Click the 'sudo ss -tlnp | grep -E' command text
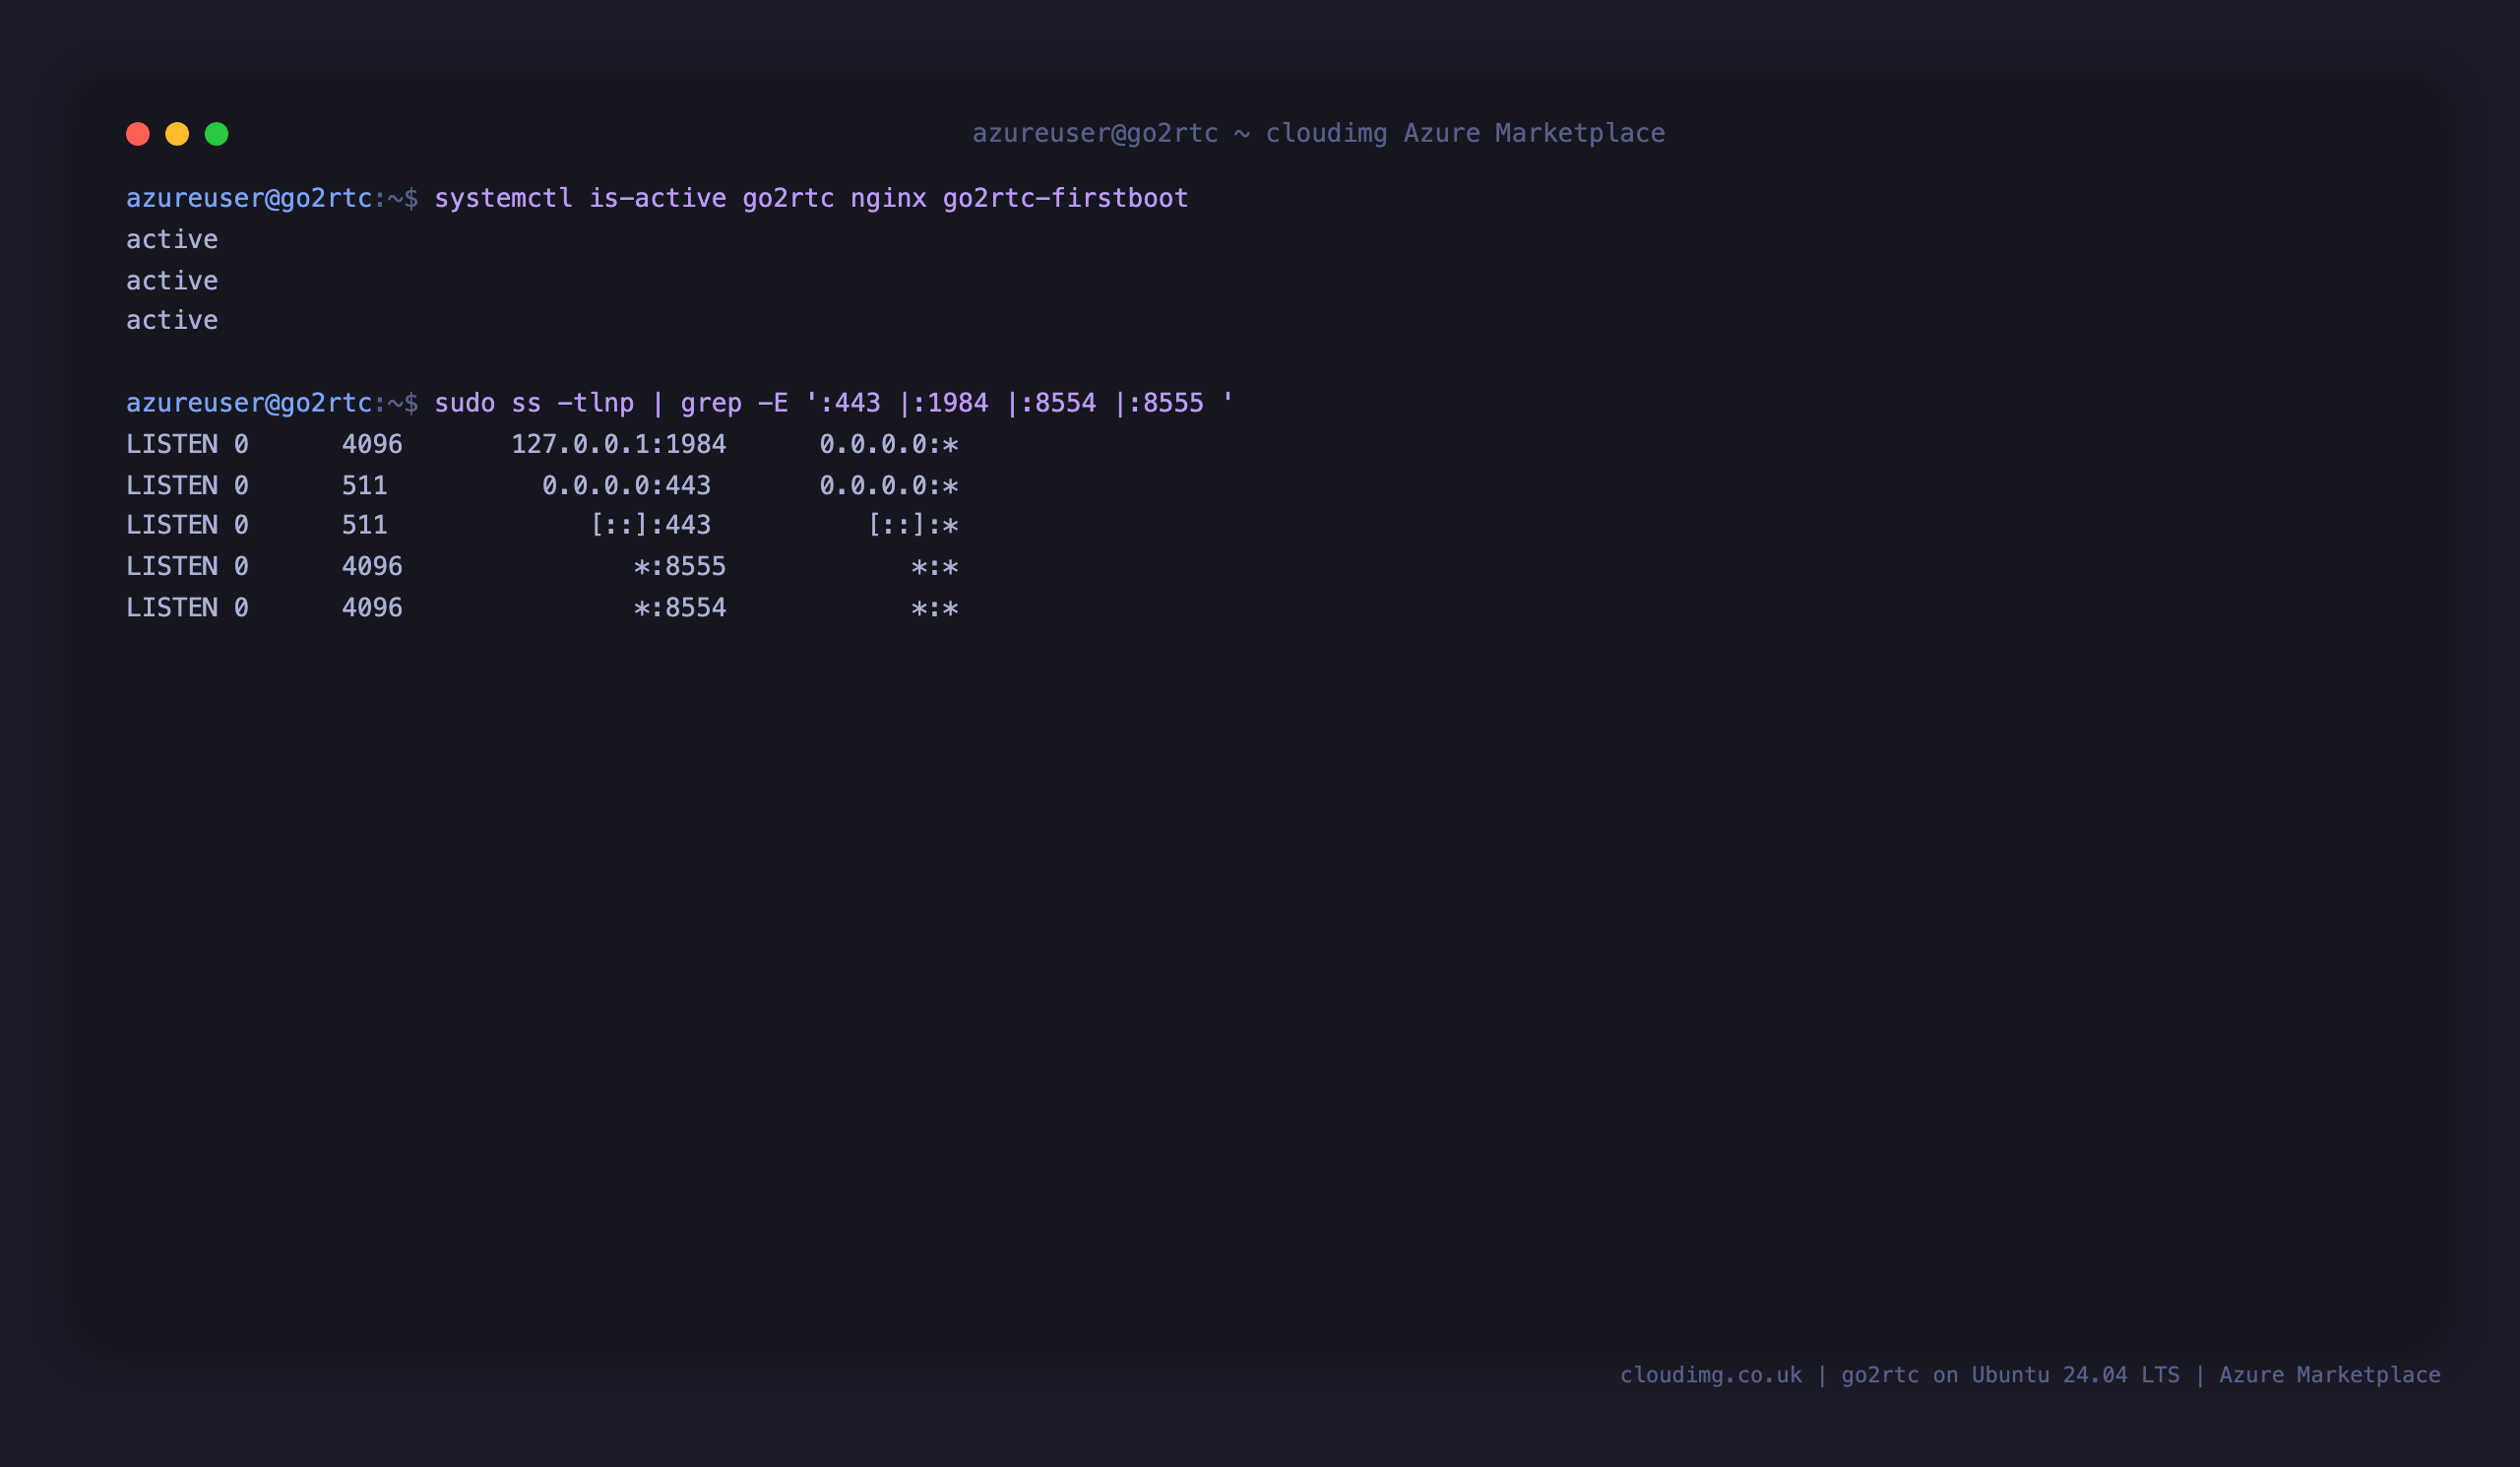Screen dimensions: 2520x1467 611,403
